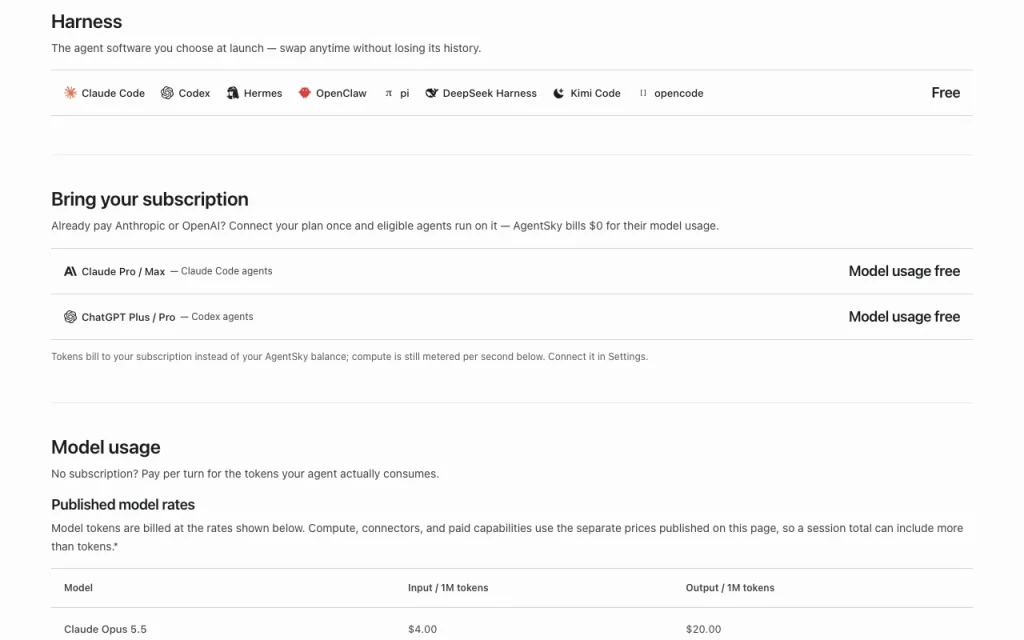This screenshot has width=1024, height=640.
Task: Select the DeepSeek Harness label
Action: coord(490,93)
